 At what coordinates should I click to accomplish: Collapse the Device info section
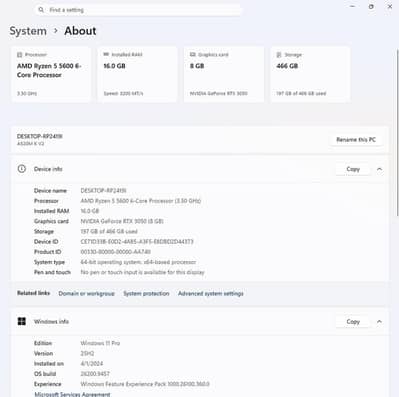click(379, 169)
